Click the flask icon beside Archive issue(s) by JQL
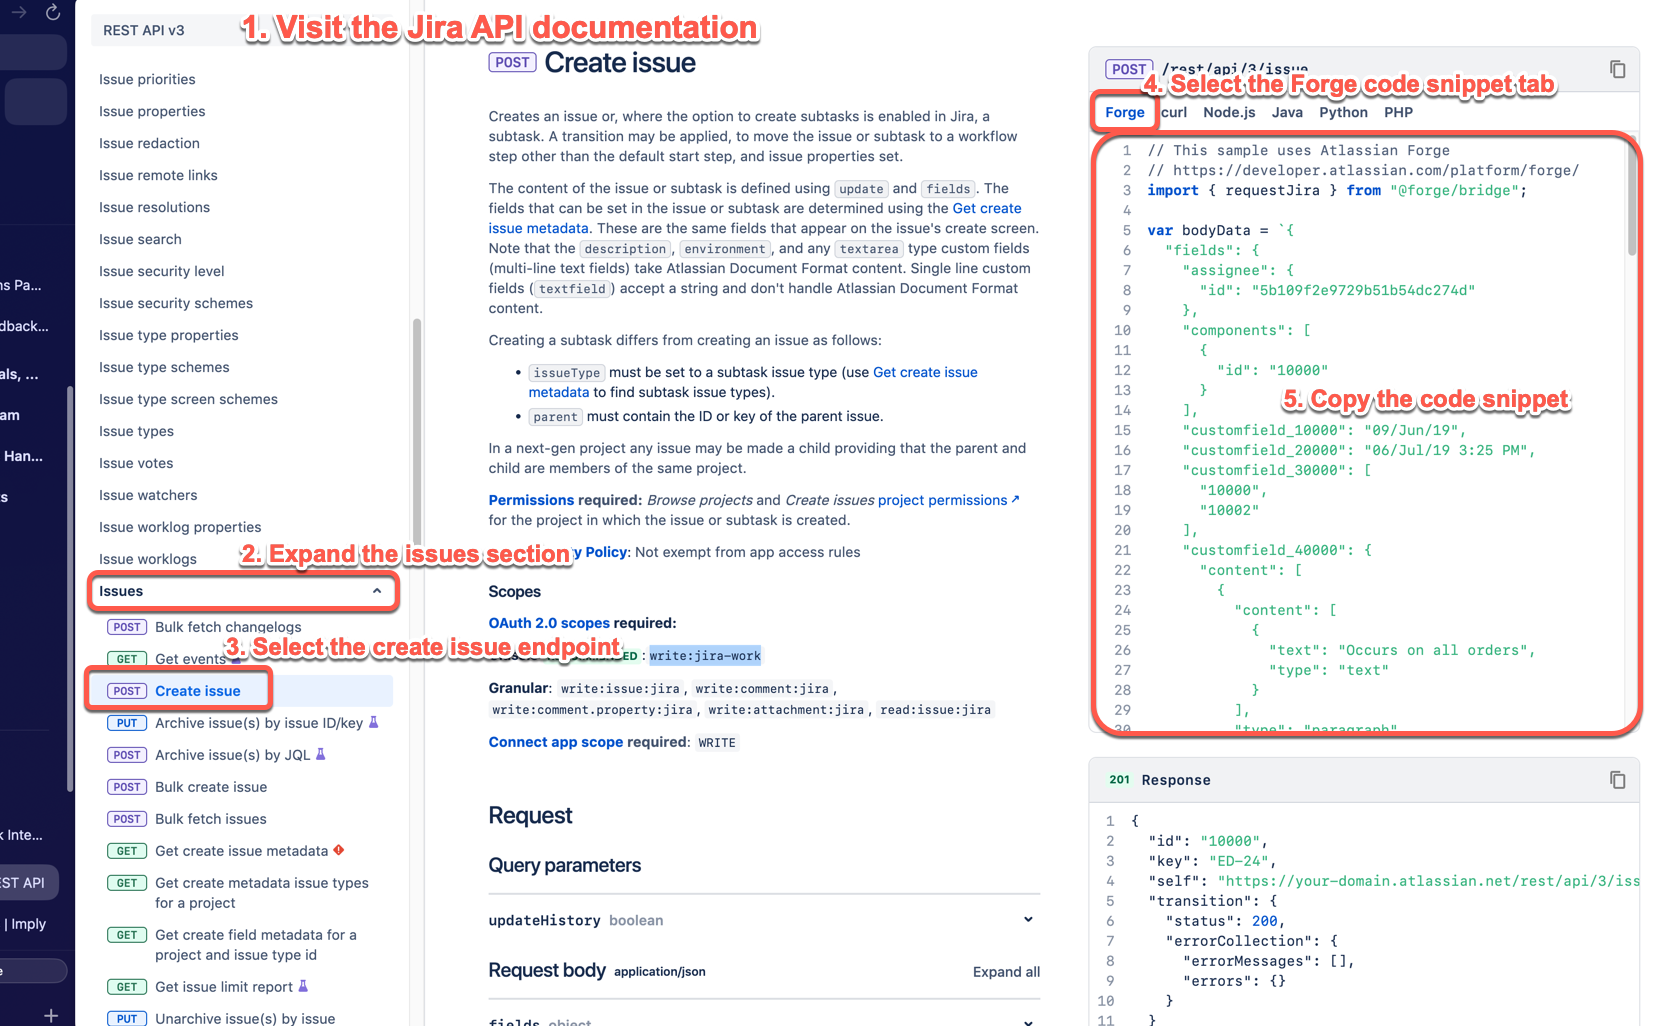 tap(321, 754)
